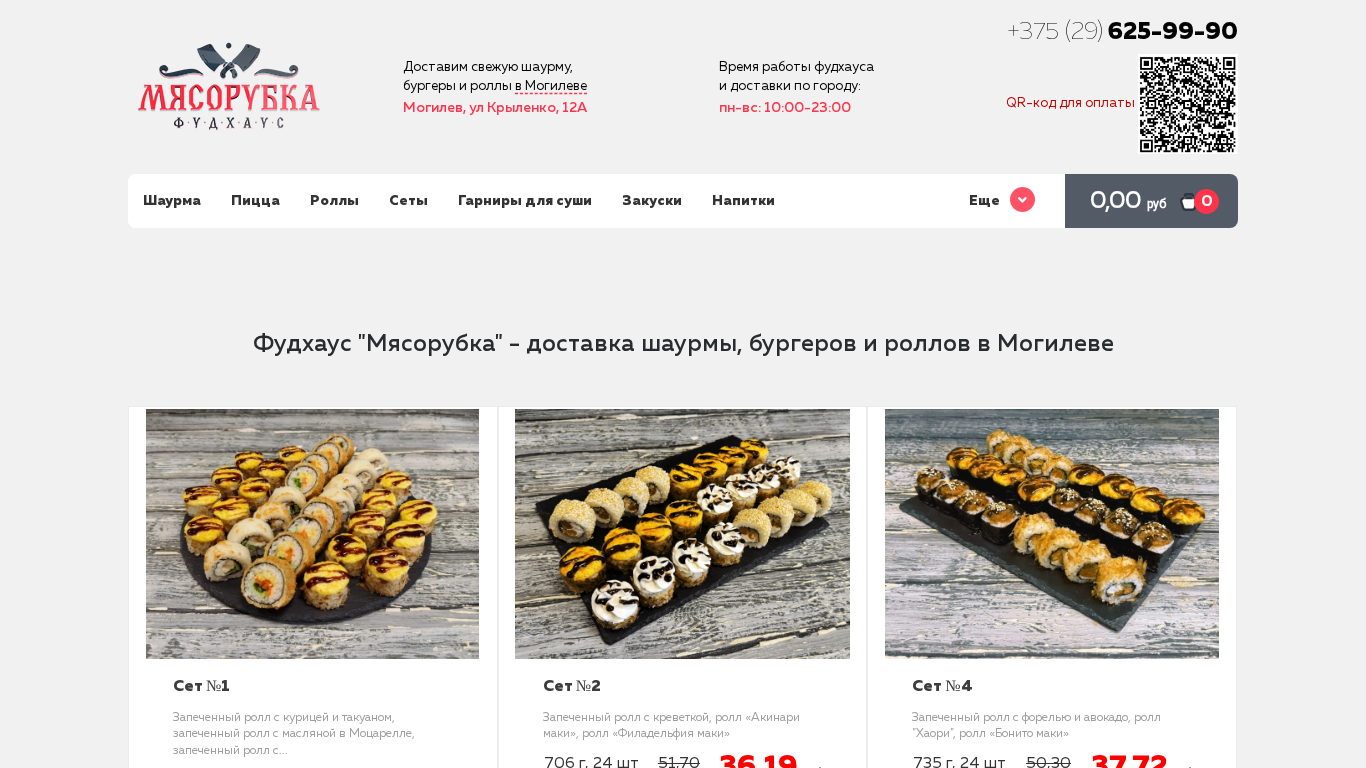The height and width of the screenshot is (768, 1366).
Task: Click the Сет №1 title
Action: [201, 686]
